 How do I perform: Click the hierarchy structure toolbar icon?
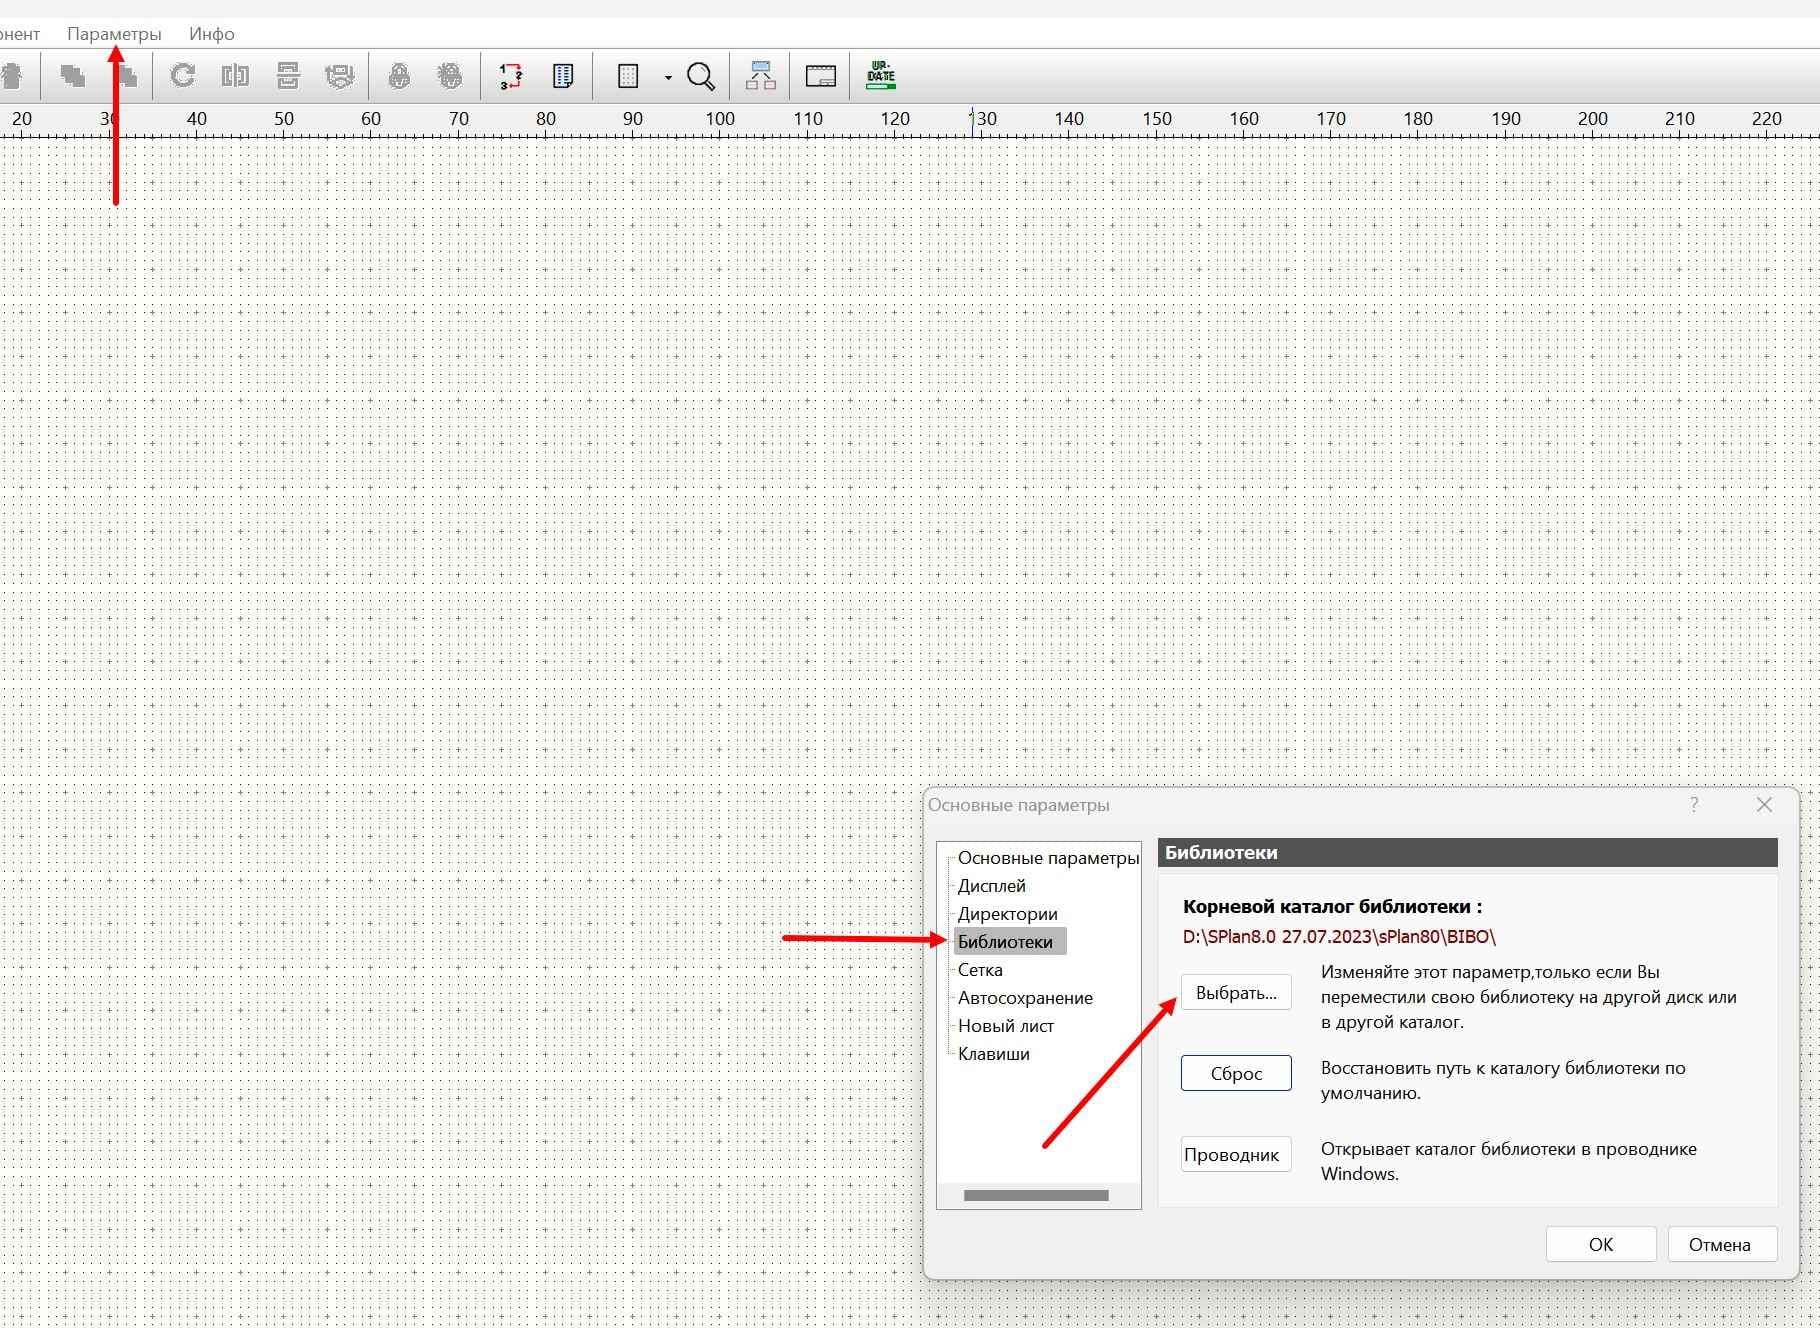click(760, 76)
